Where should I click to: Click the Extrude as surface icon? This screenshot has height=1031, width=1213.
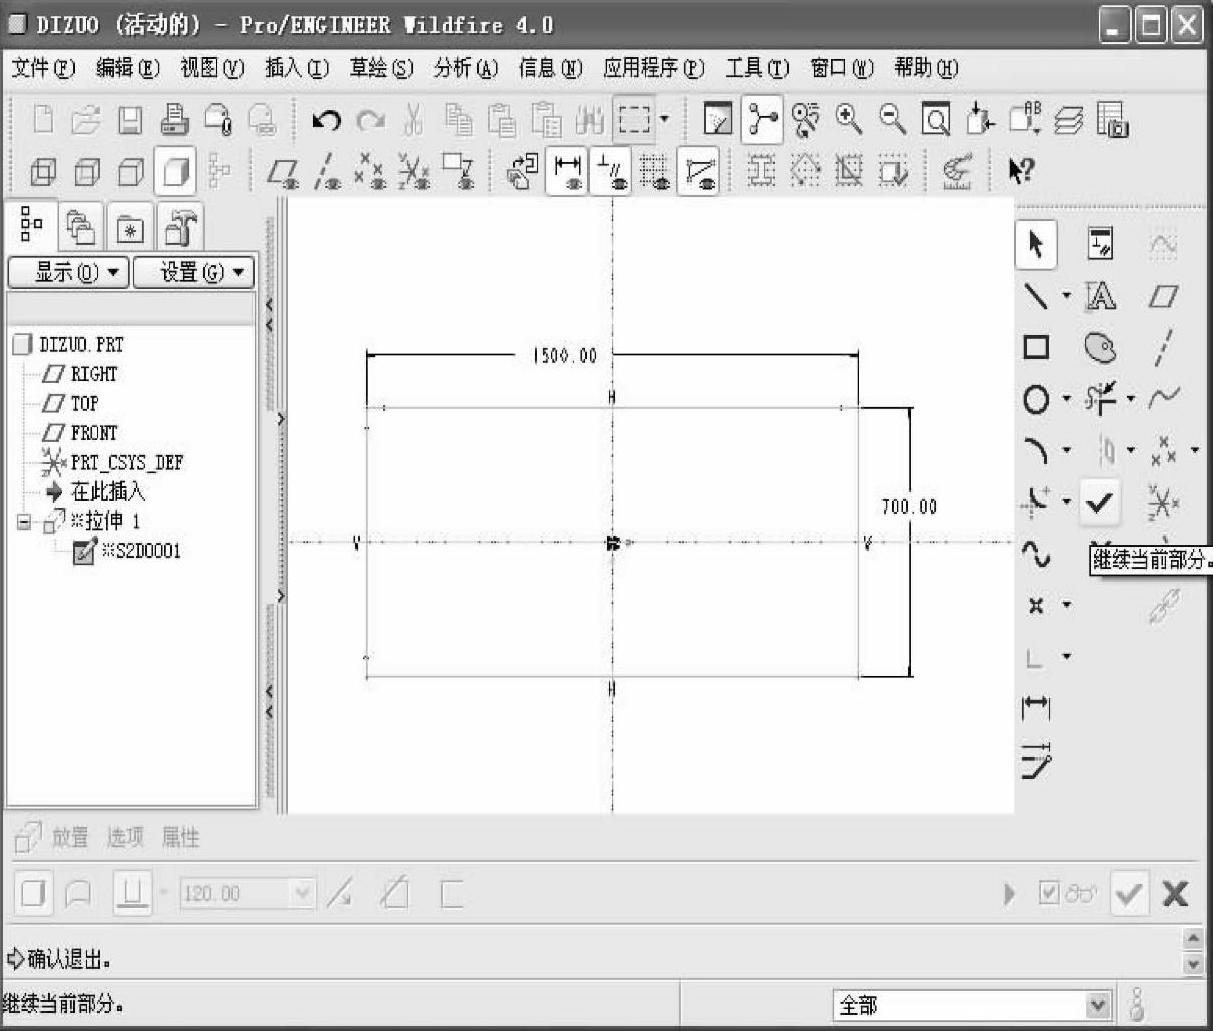(78, 893)
